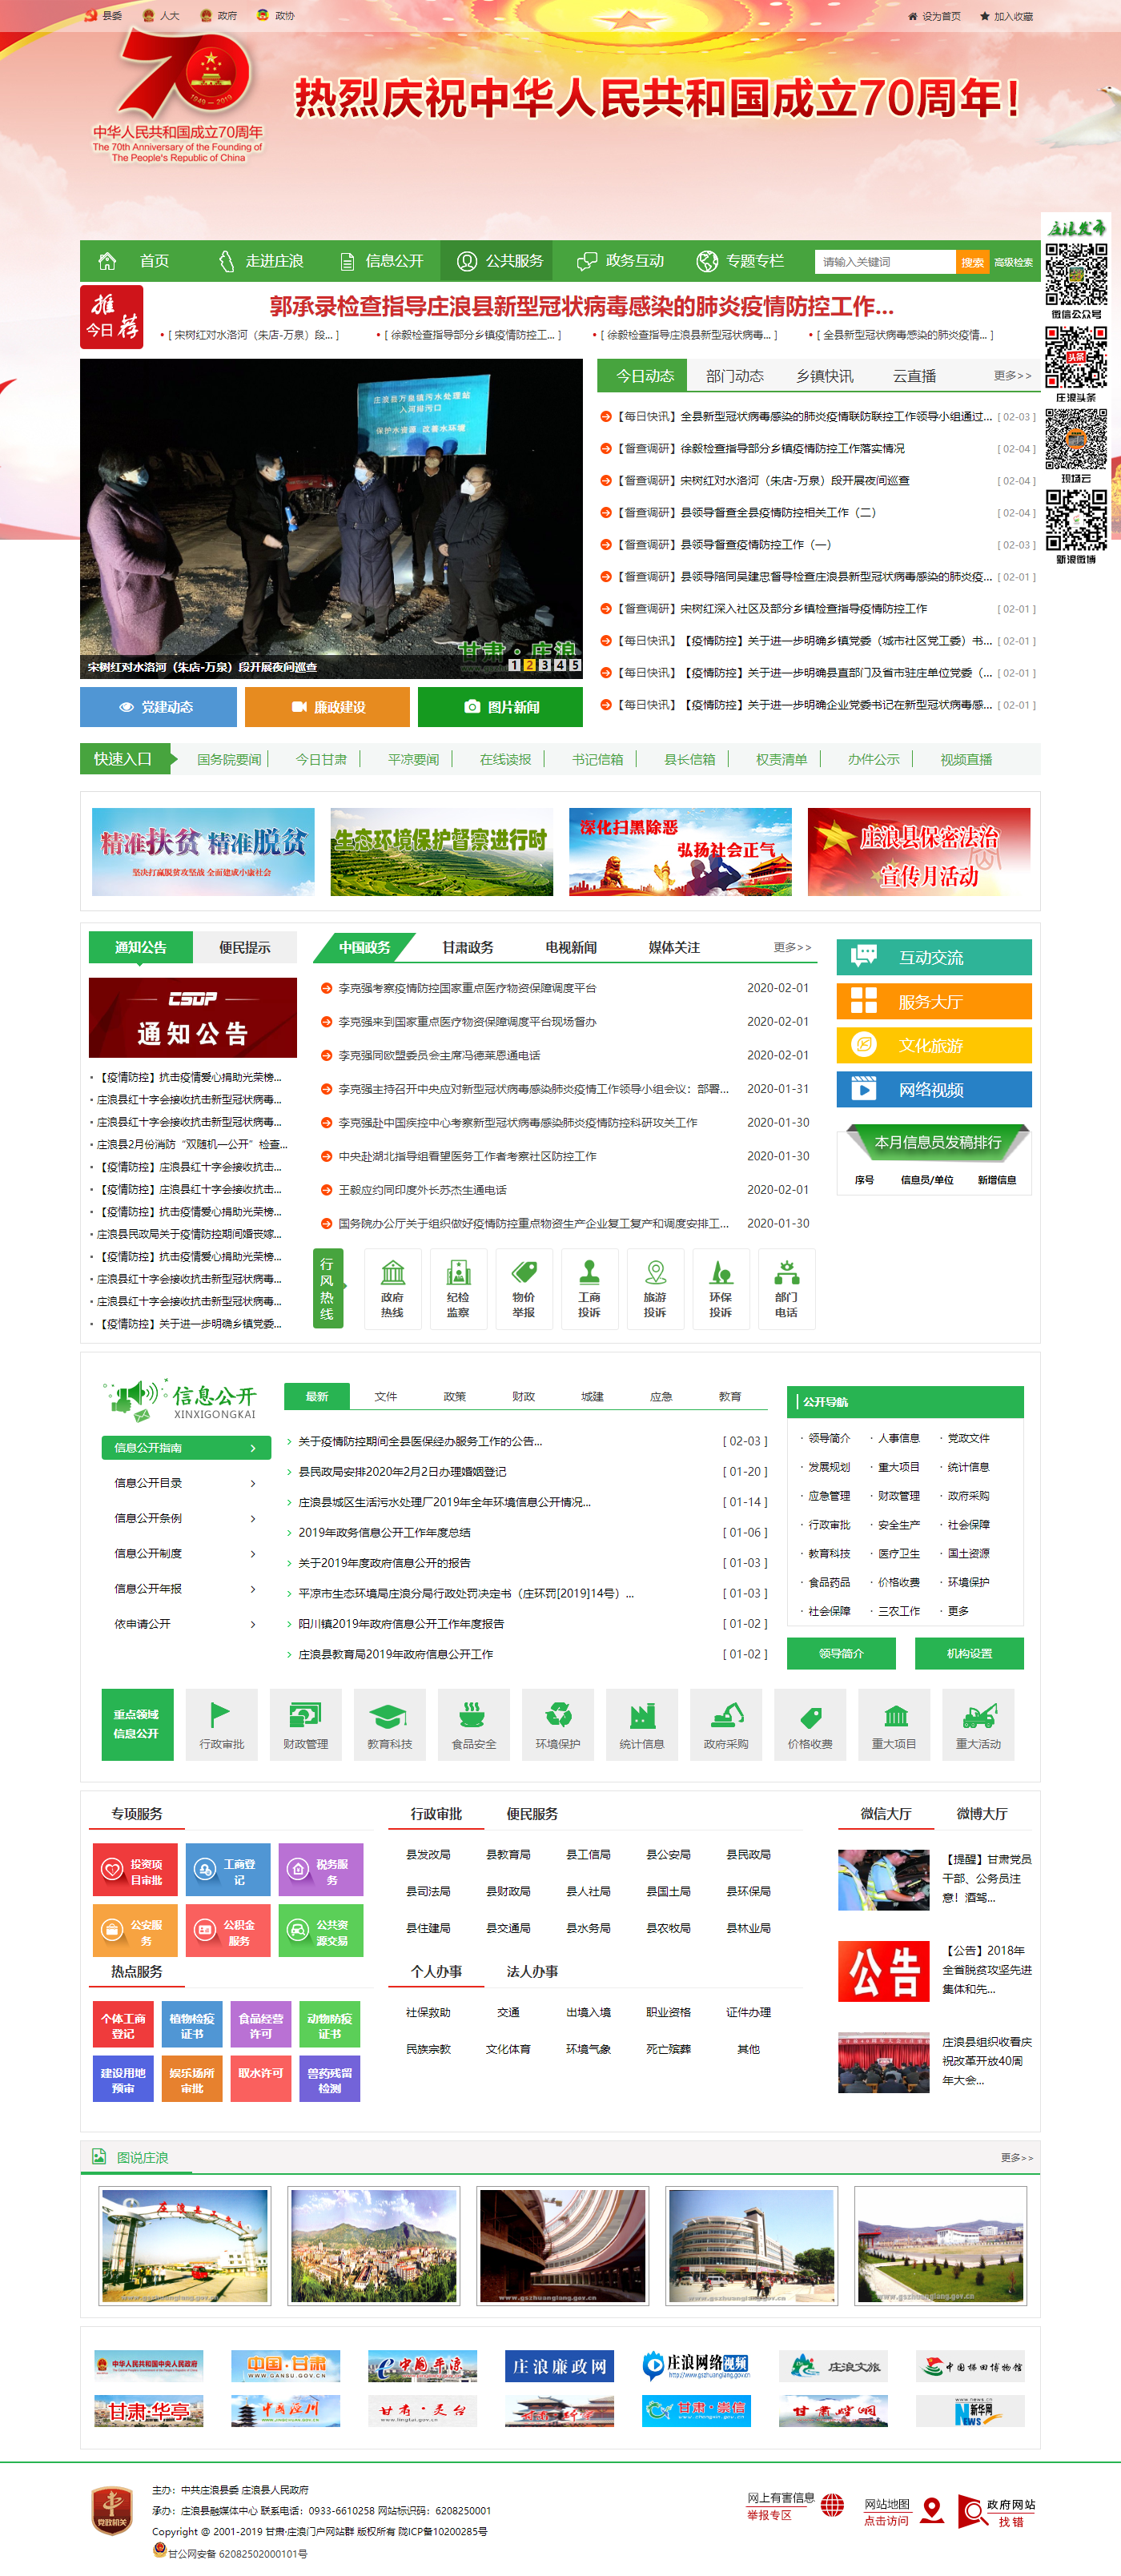Click the 财政管理 icon tile
This screenshot has height=2576, width=1121.
click(305, 1724)
